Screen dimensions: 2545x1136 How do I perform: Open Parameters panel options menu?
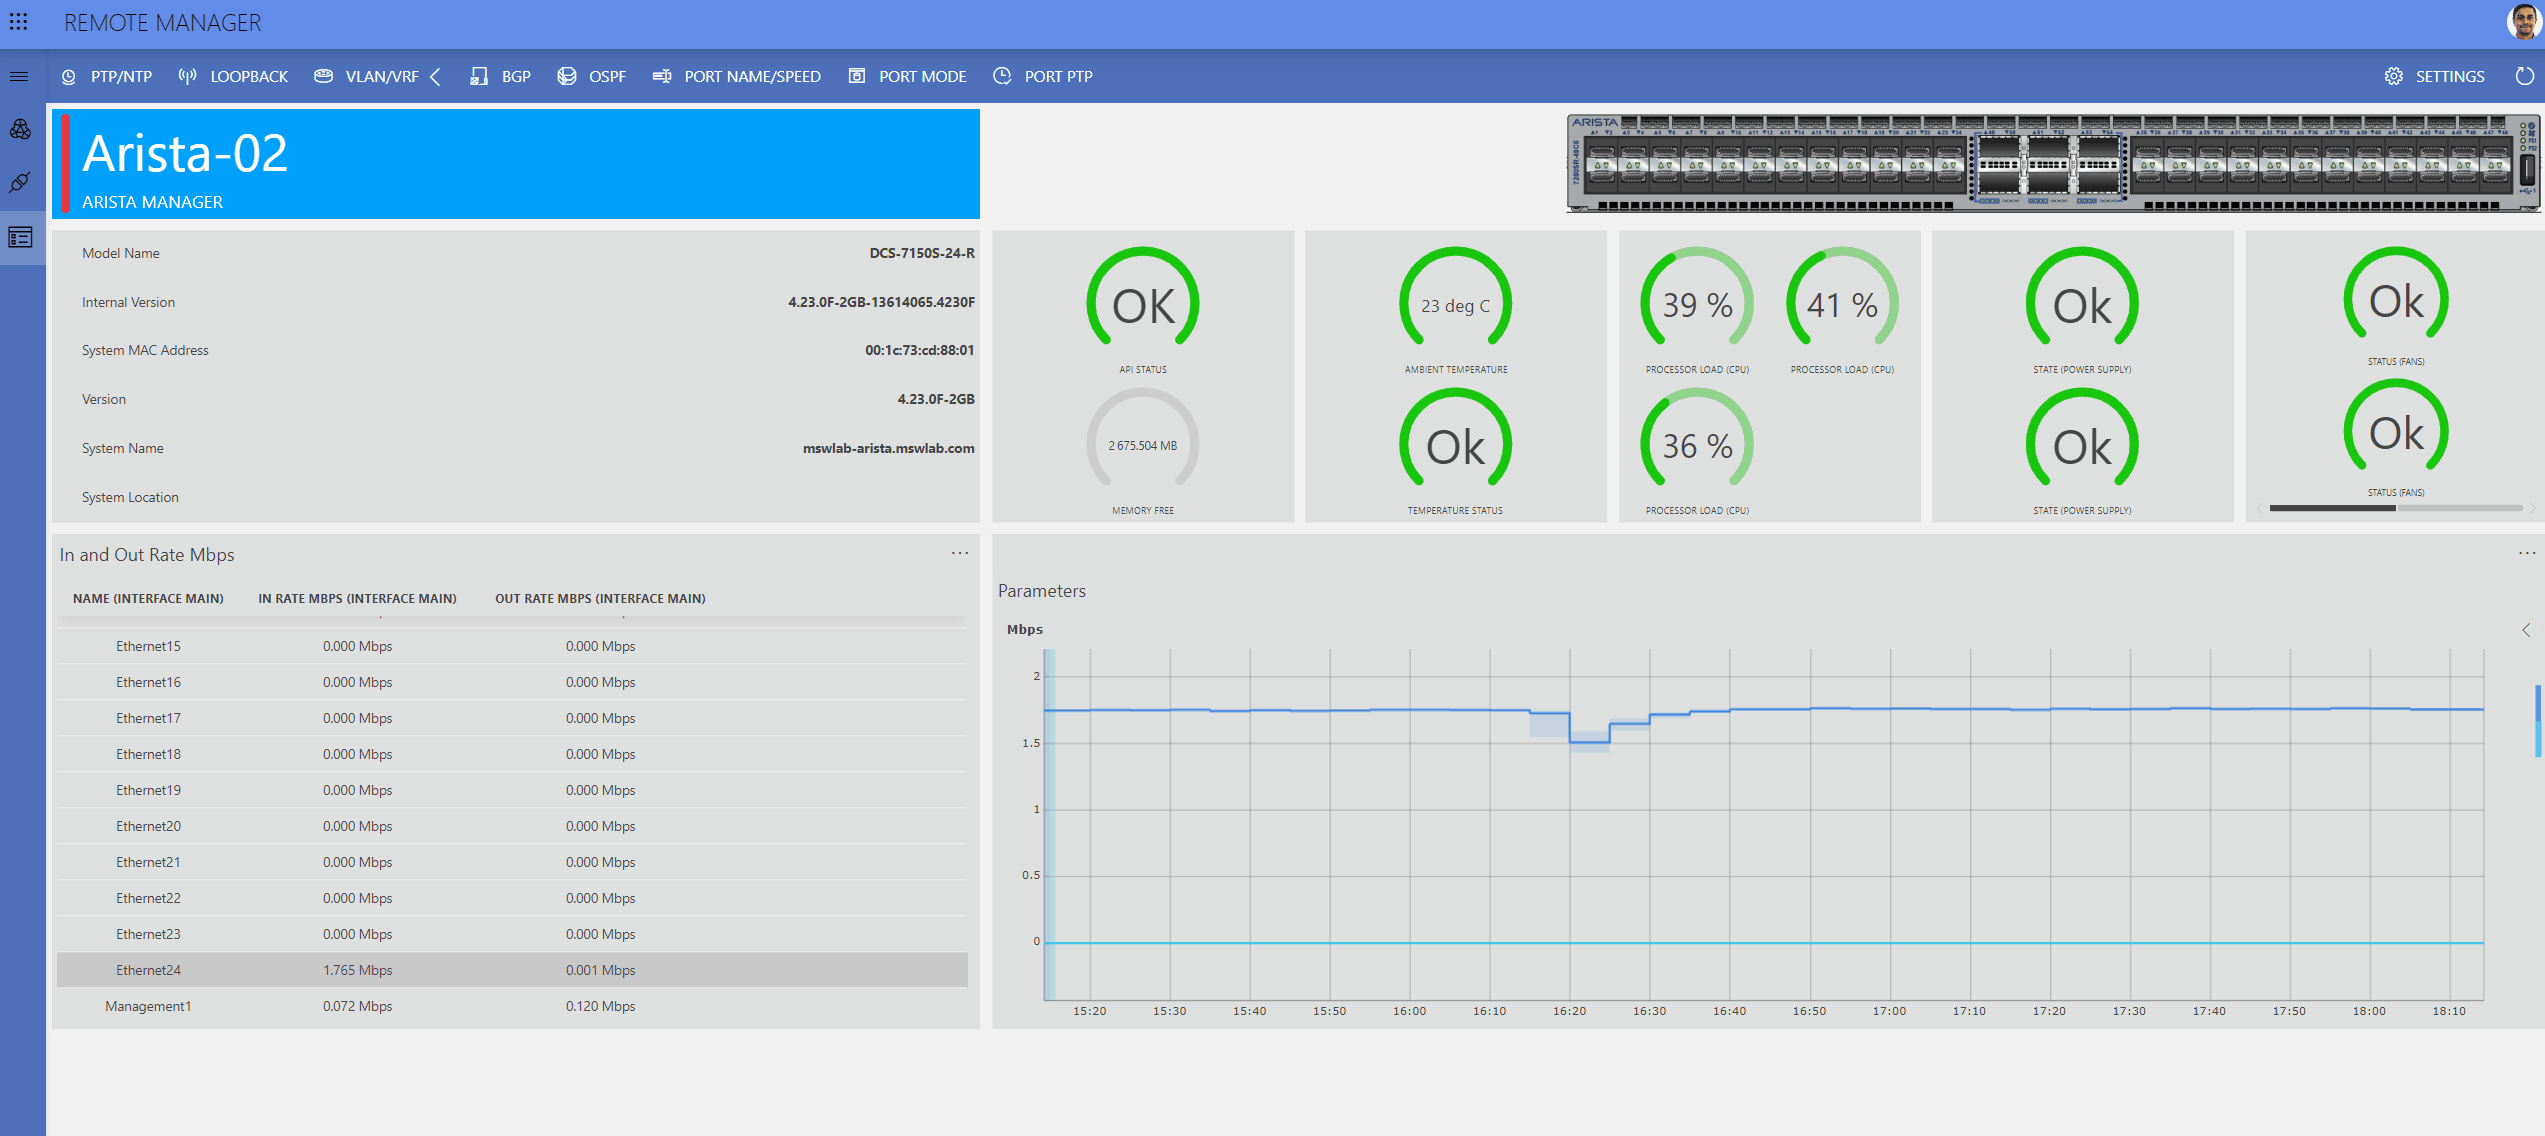tap(2527, 553)
